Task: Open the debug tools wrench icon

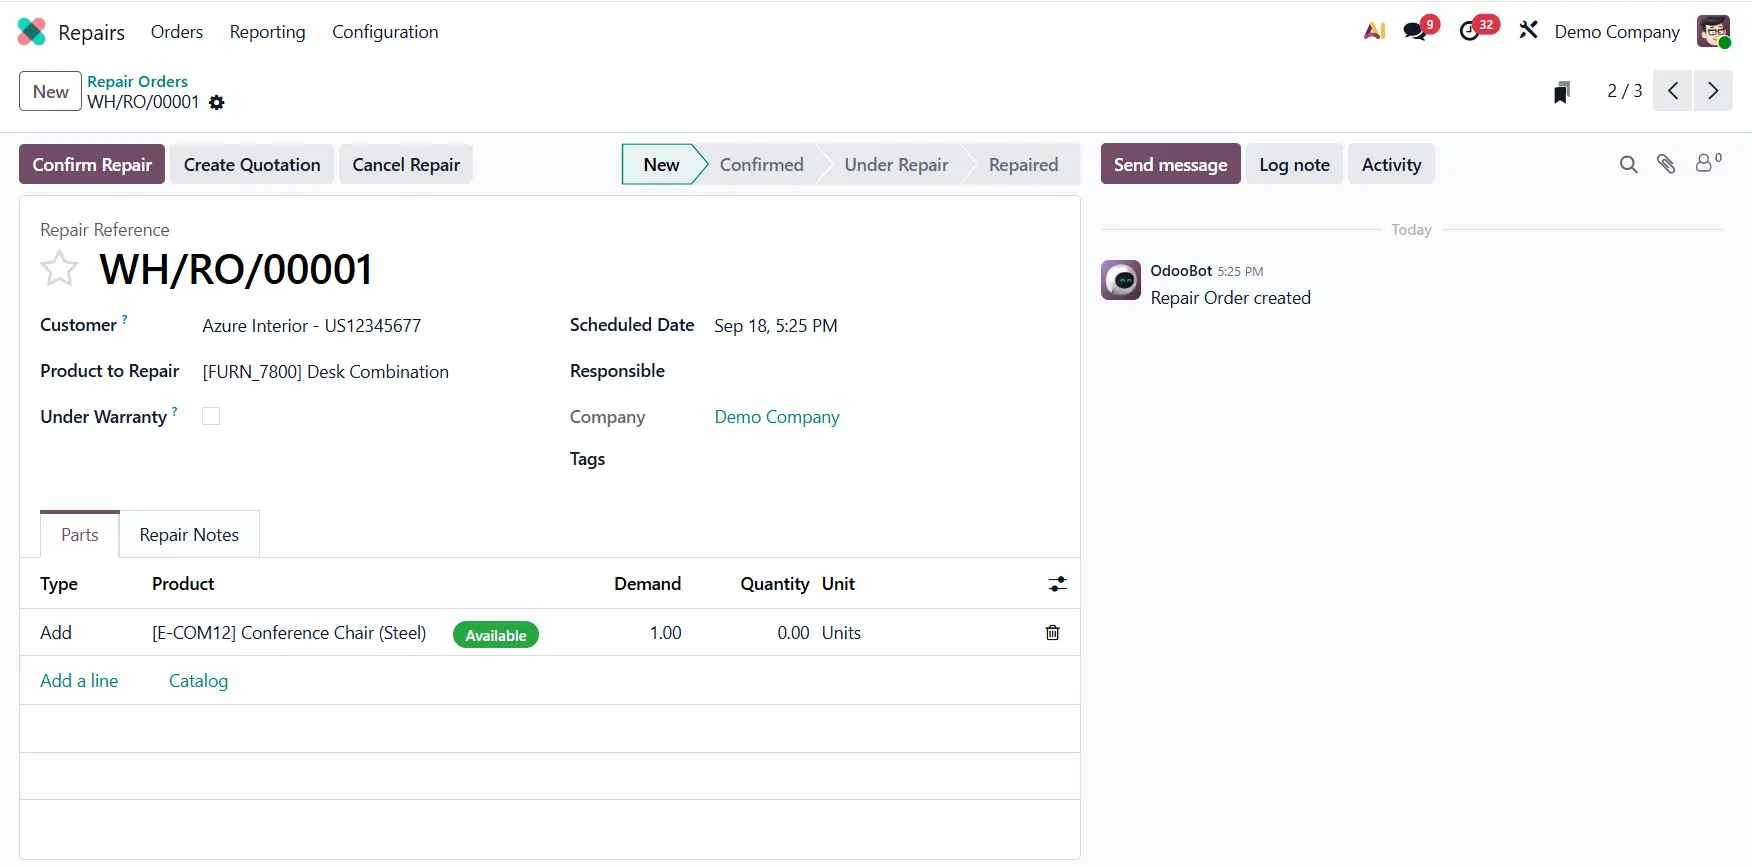Action: coord(1528,31)
